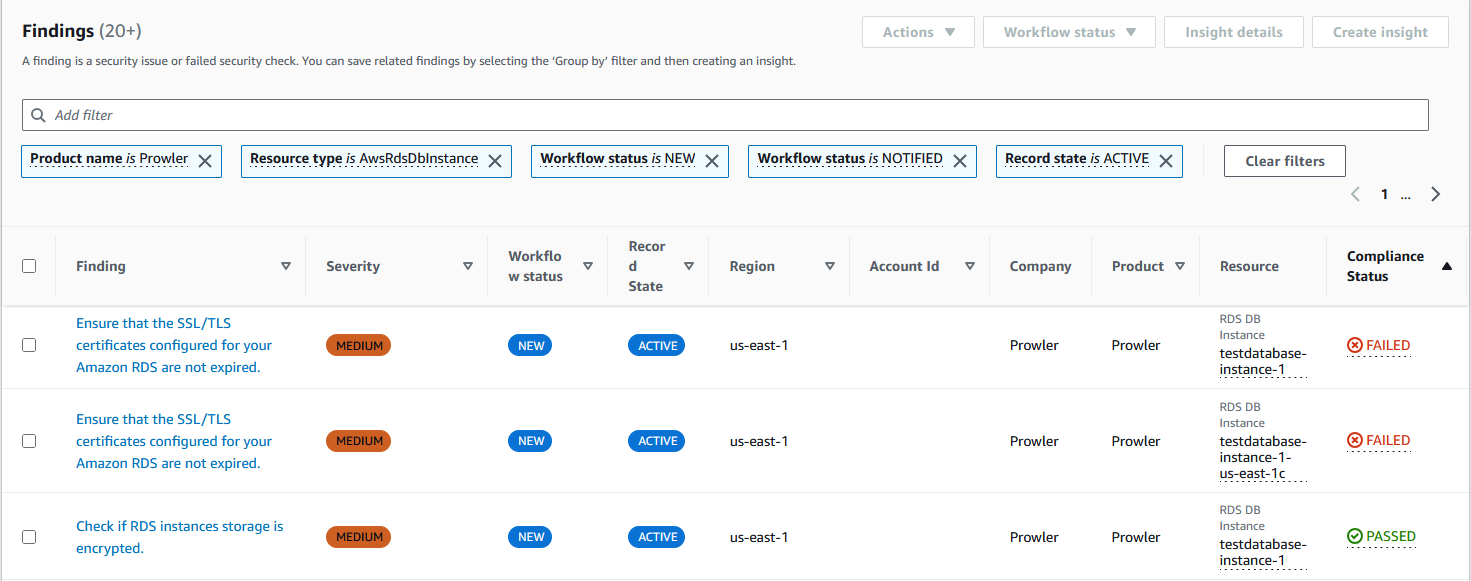Viewport: 1471px width, 581px height.
Task: Open the Actions dropdown
Action: pos(917,31)
